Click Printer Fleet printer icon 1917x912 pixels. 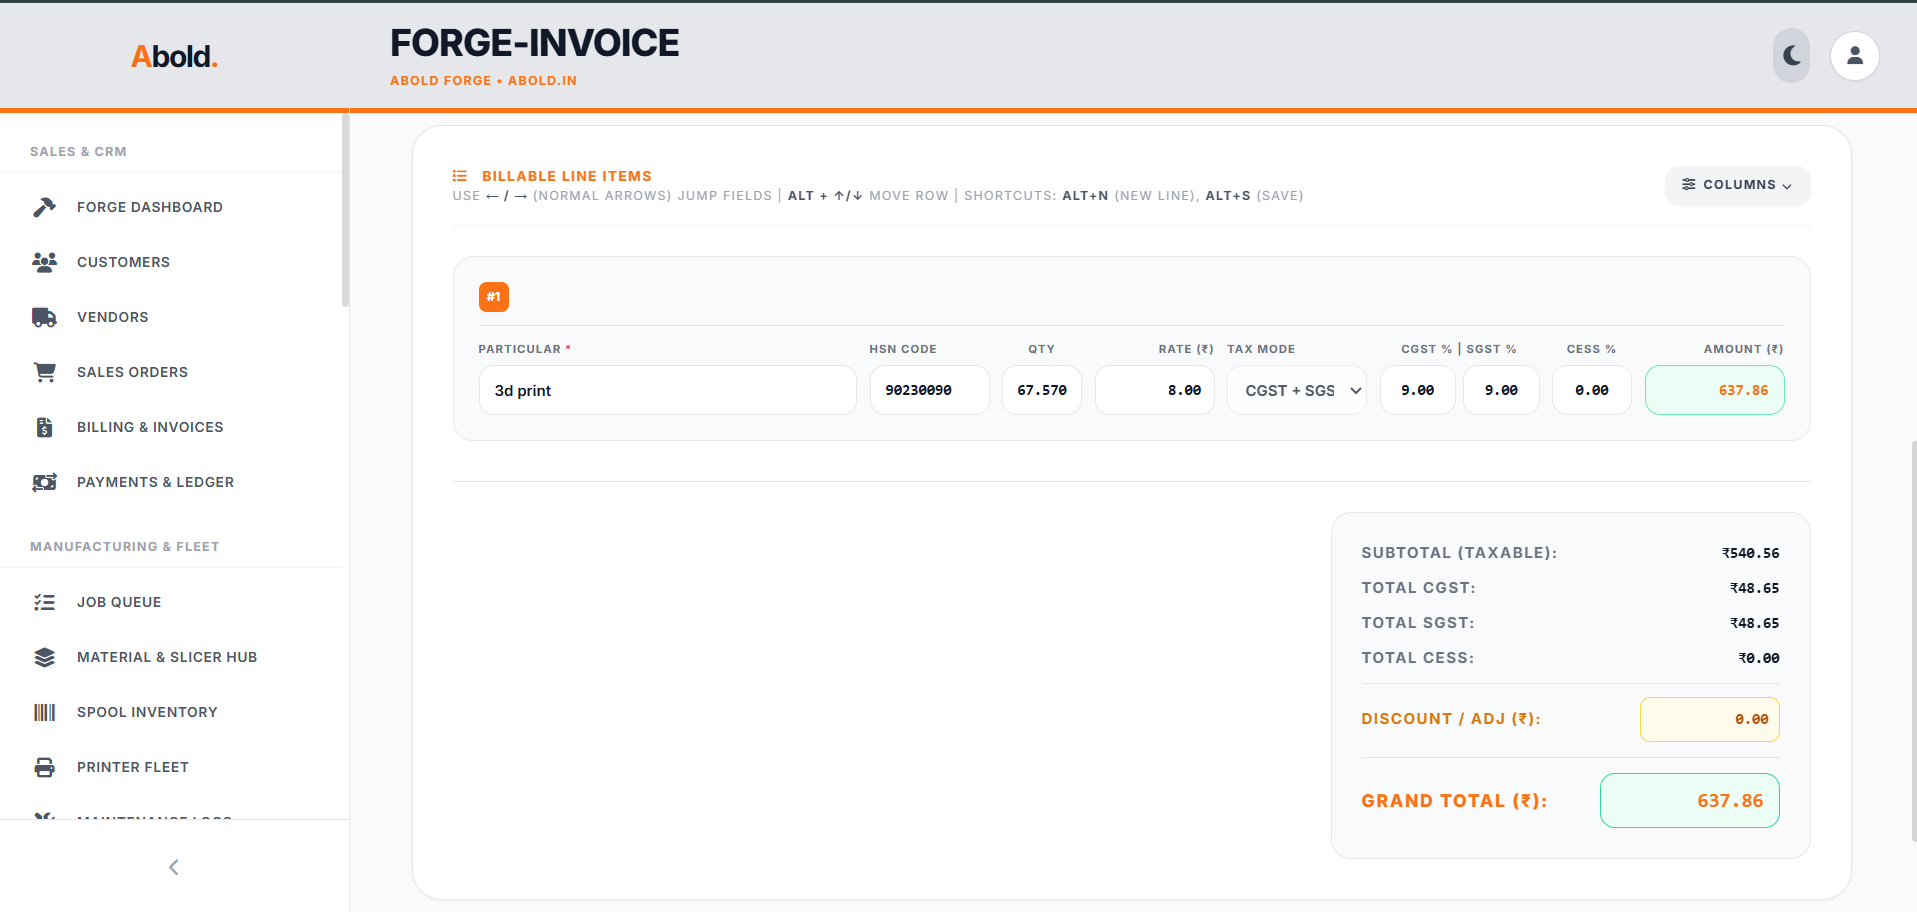point(44,767)
